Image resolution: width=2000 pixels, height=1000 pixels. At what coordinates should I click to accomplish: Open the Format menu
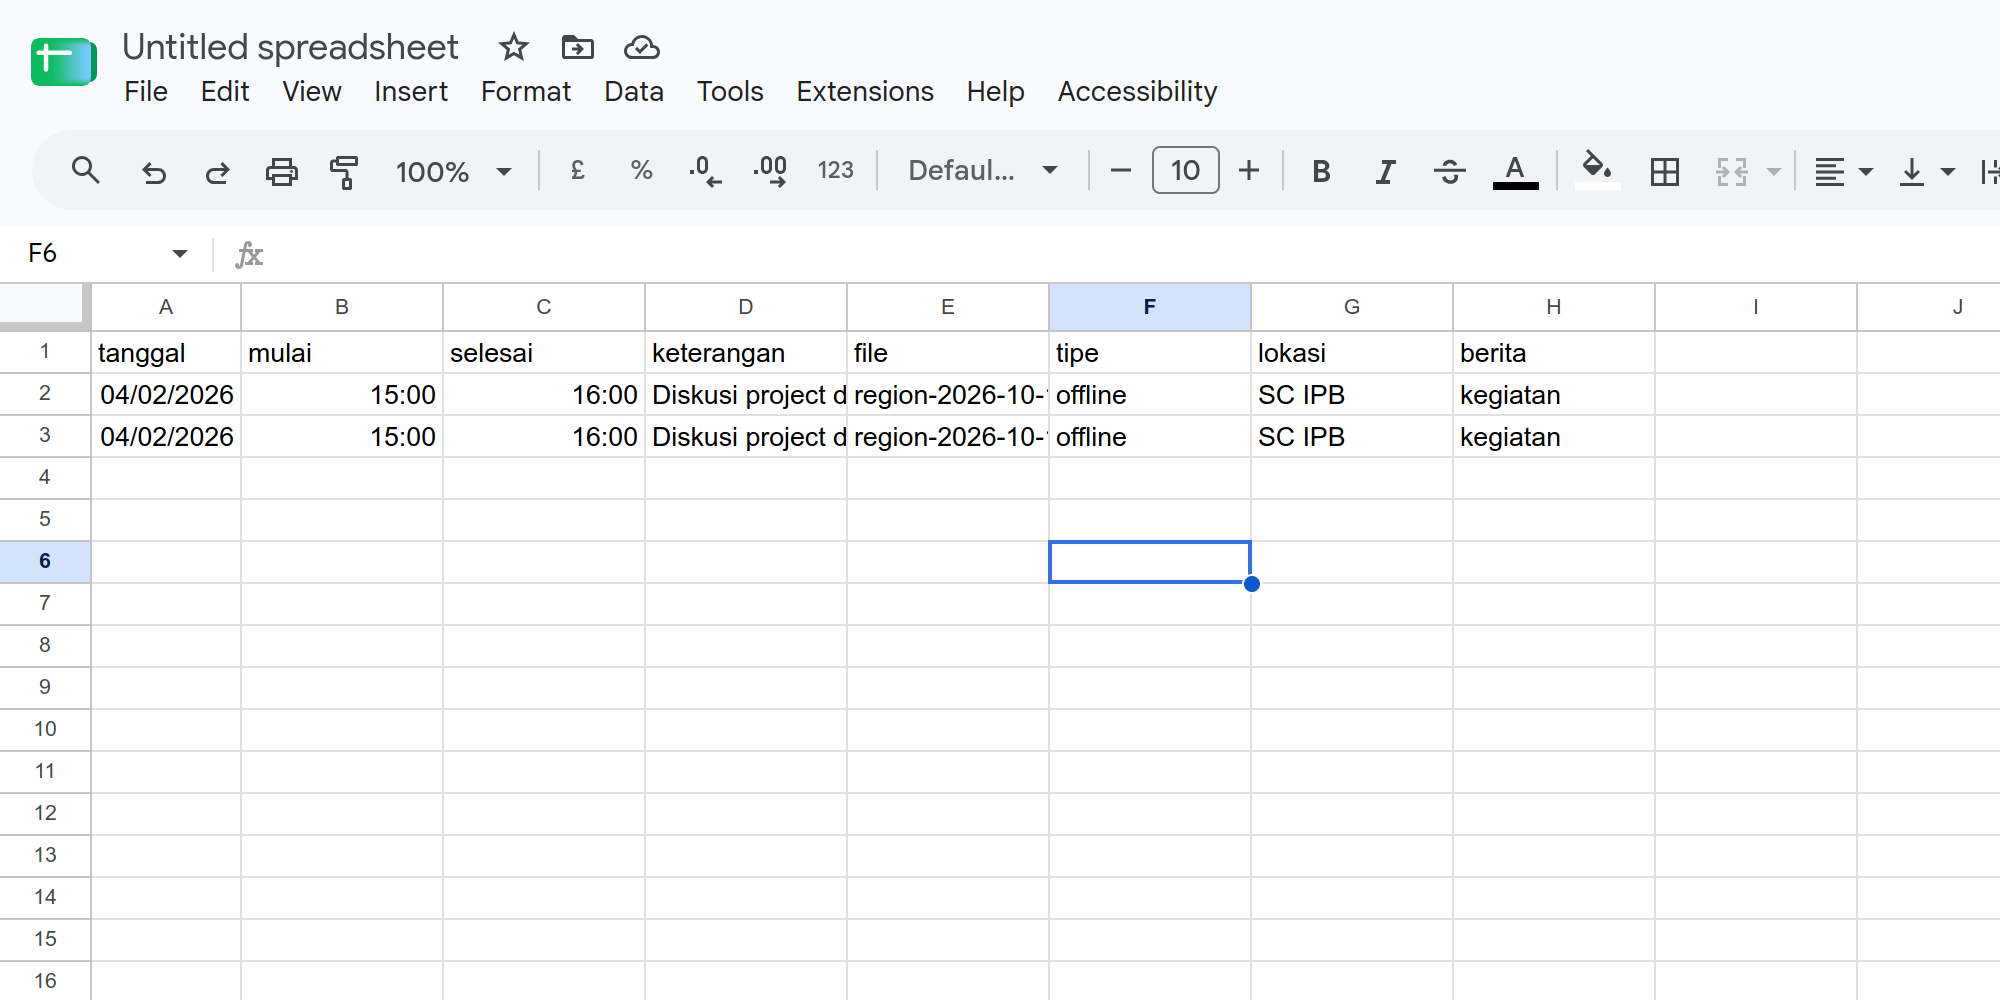point(526,92)
